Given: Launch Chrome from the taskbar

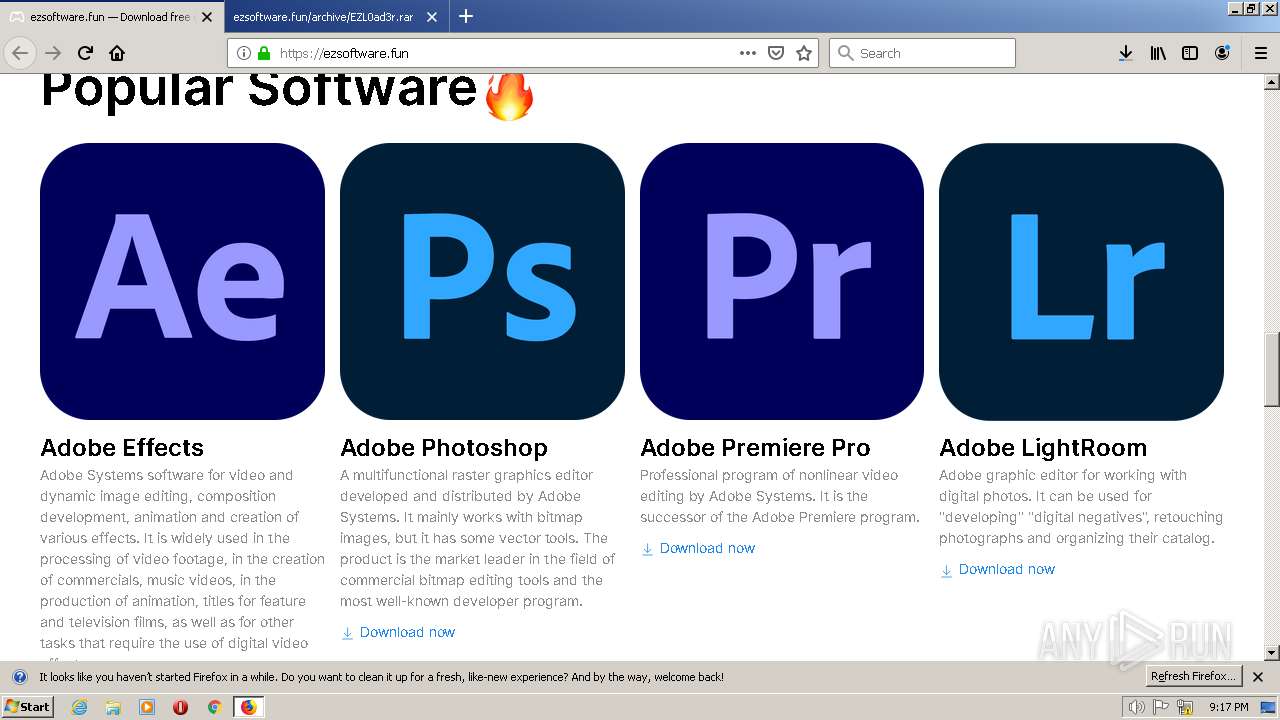Looking at the screenshot, I should [x=214, y=707].
